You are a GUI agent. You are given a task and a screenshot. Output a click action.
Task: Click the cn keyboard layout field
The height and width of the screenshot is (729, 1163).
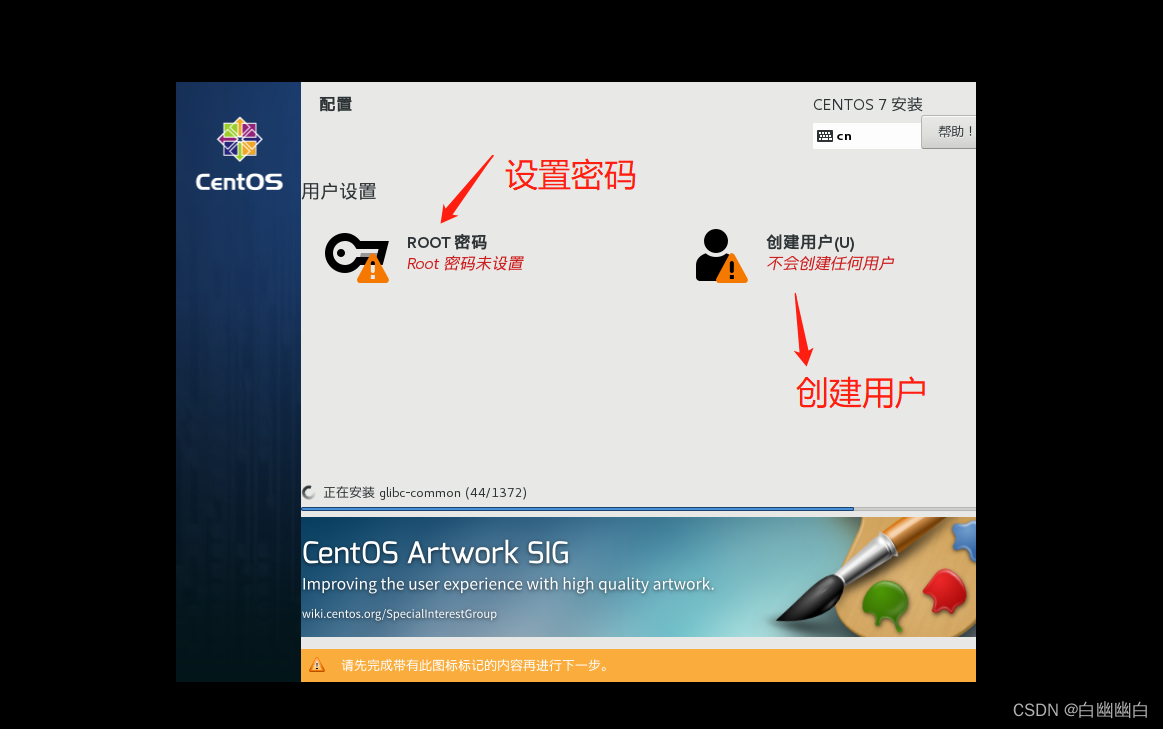866,136
